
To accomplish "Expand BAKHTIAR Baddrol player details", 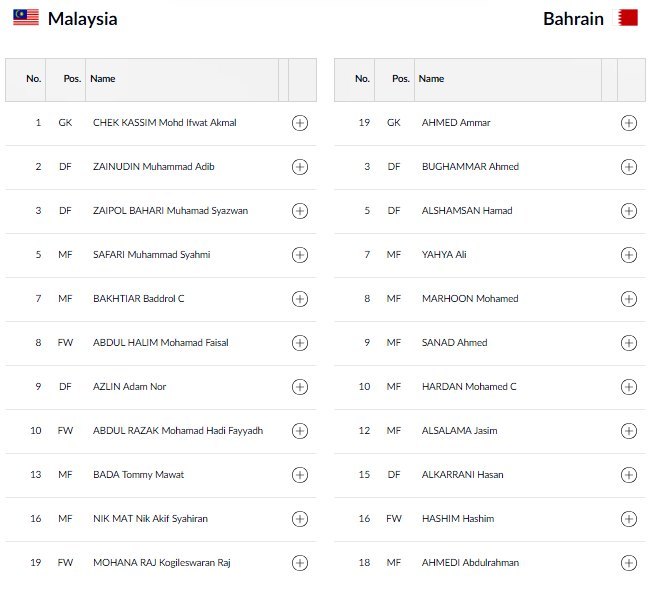I will [299, 299].
